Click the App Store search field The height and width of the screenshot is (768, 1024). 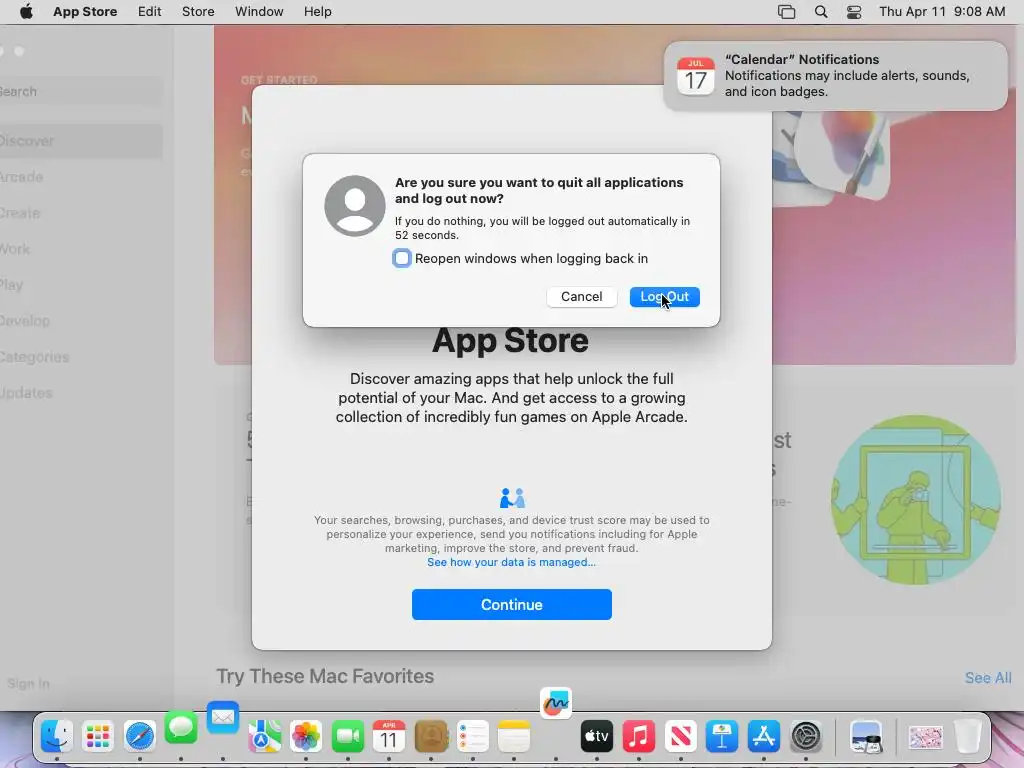(x=80, y=91)
